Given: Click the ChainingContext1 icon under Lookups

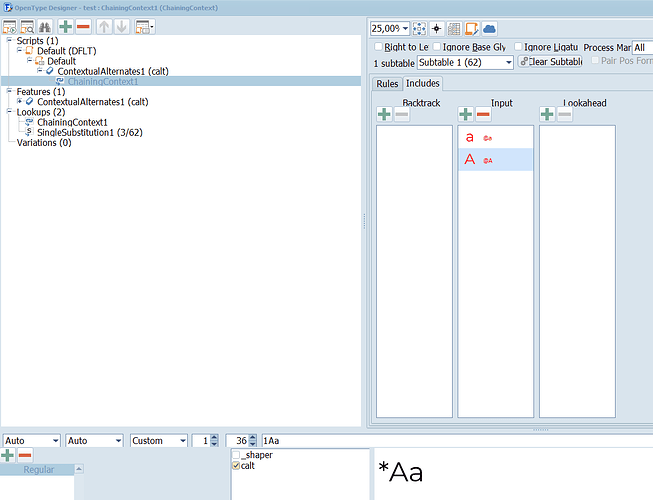Looking at the screenshot, I should pyautogui.click(x=29, y=122).
